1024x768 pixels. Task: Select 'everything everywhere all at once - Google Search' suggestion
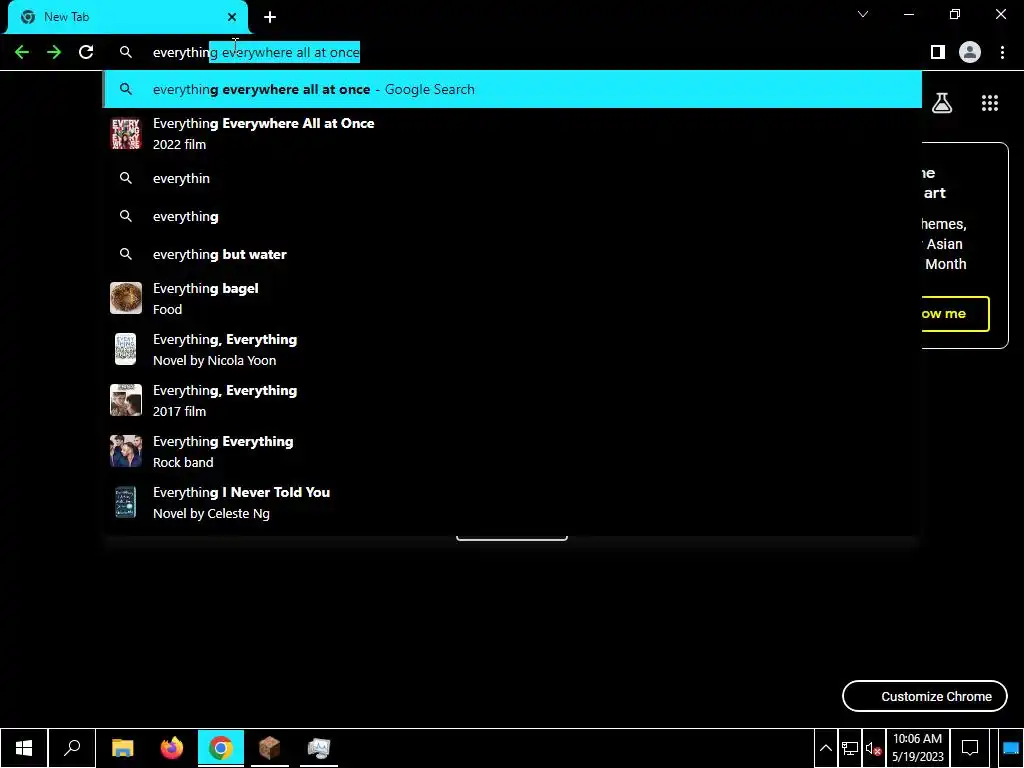tap(512, 89)
